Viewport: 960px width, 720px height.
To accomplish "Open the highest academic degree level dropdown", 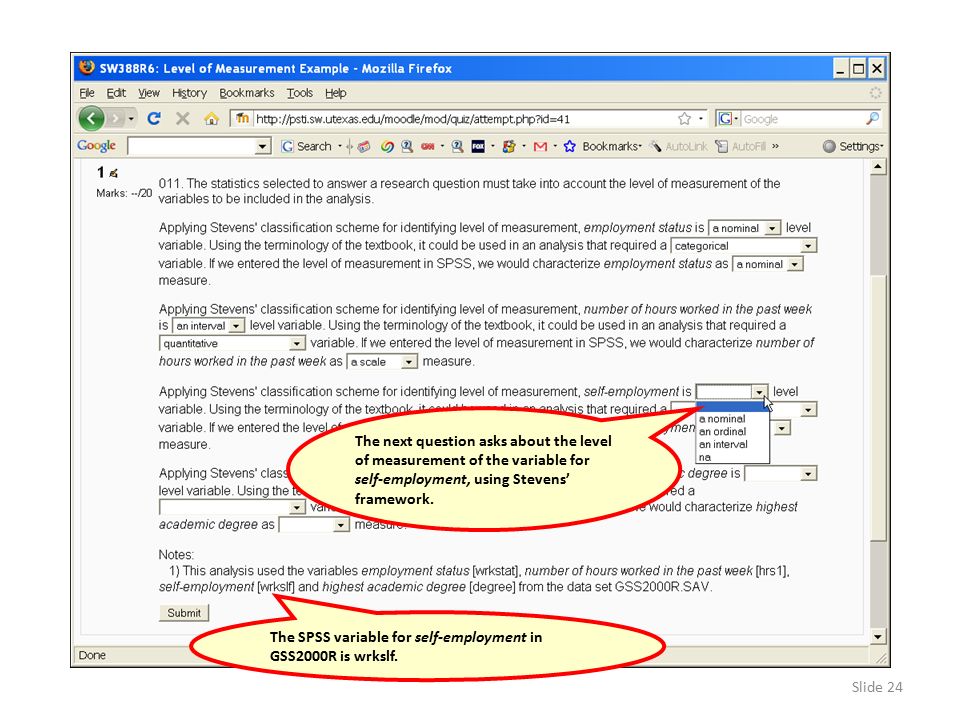I will (781, 474).
